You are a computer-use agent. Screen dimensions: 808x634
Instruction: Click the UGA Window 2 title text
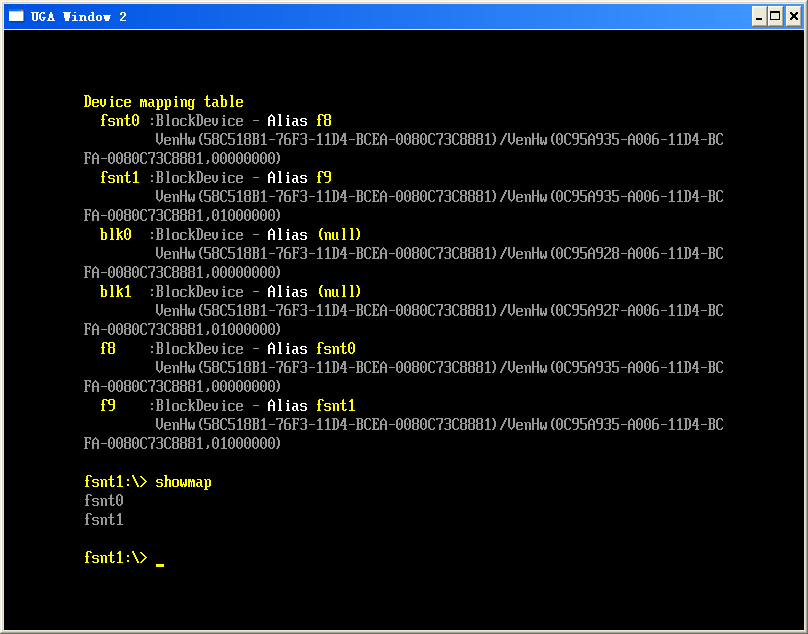(x=79, y=17)
